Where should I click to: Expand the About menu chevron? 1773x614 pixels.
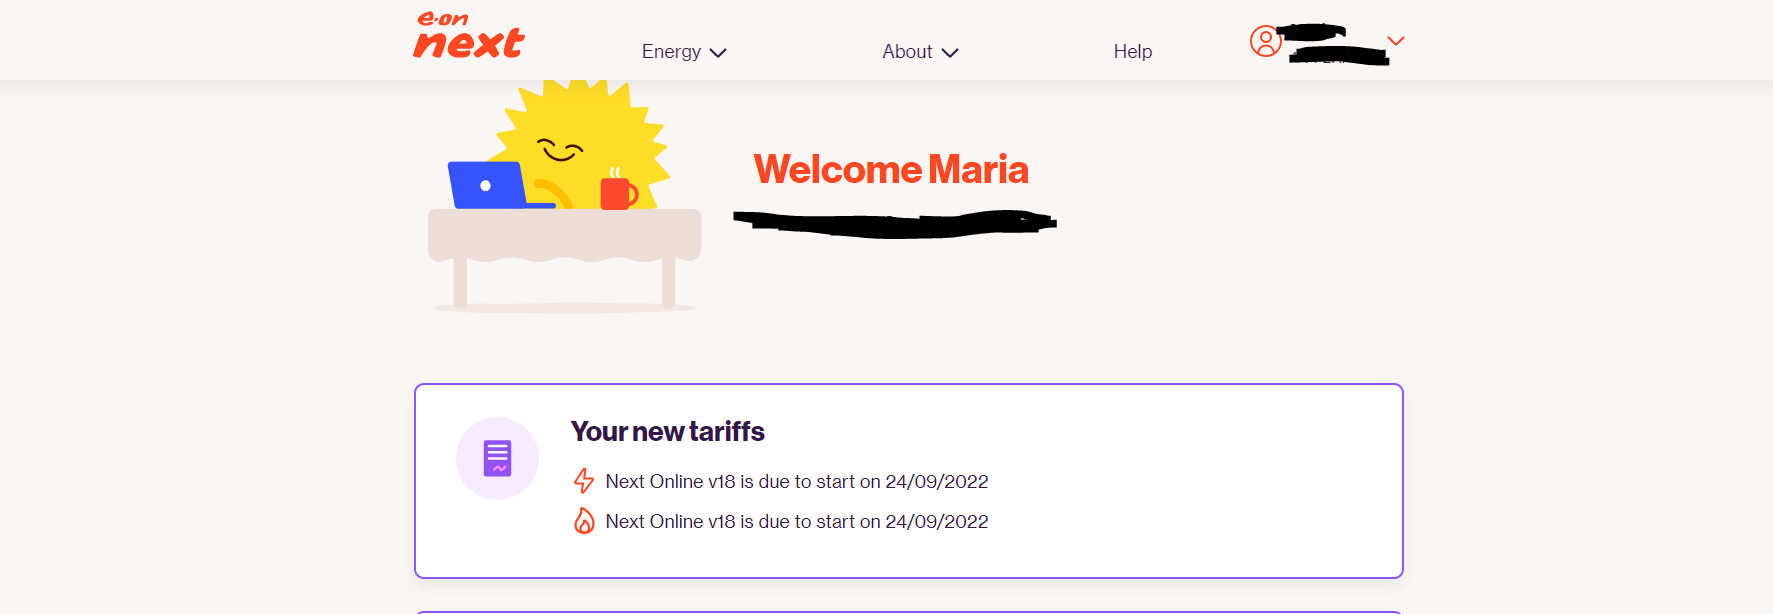[950, 53]
